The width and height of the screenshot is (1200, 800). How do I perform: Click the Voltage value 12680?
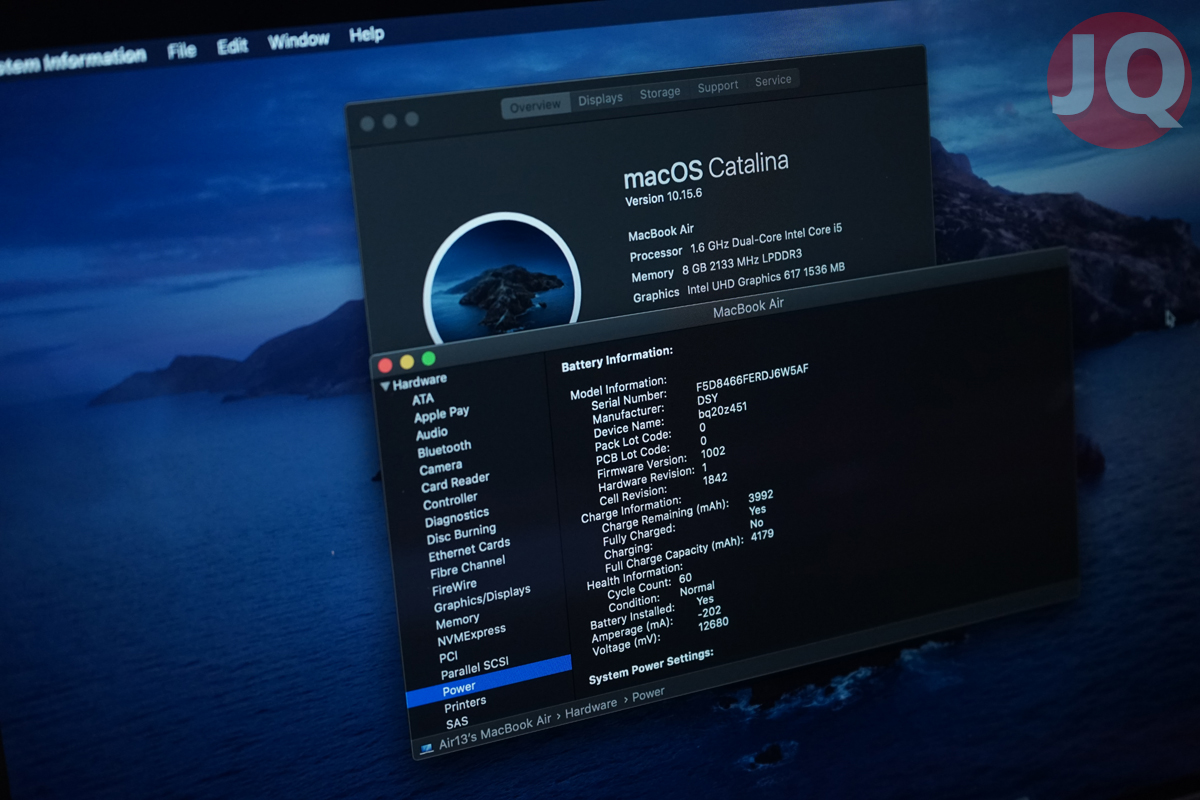click(x=714, y=623)
